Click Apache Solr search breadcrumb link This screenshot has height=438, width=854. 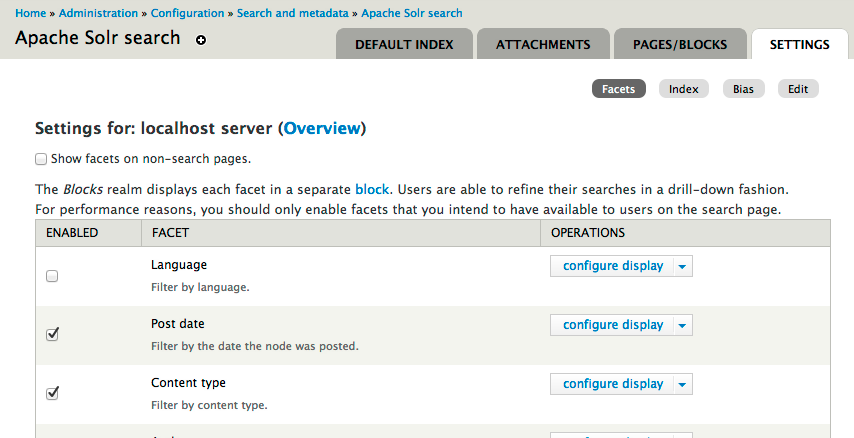[412, 13]
